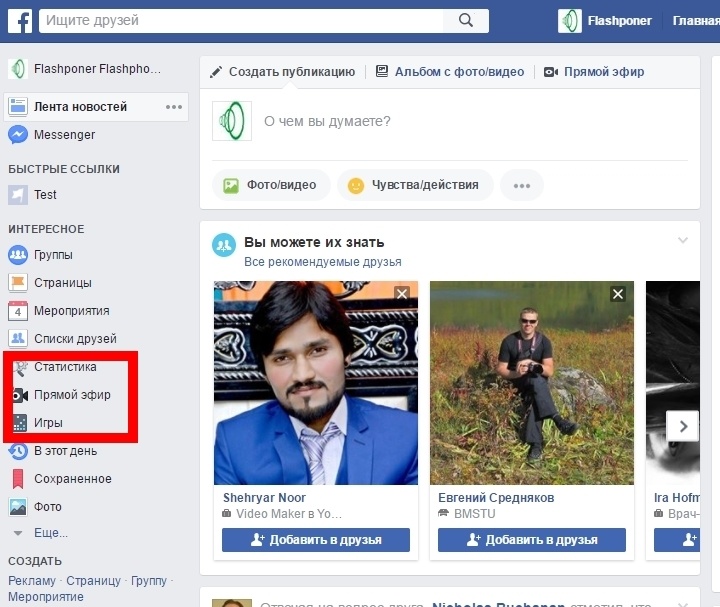Open Messenger icon in sidebar

(18, 135)
